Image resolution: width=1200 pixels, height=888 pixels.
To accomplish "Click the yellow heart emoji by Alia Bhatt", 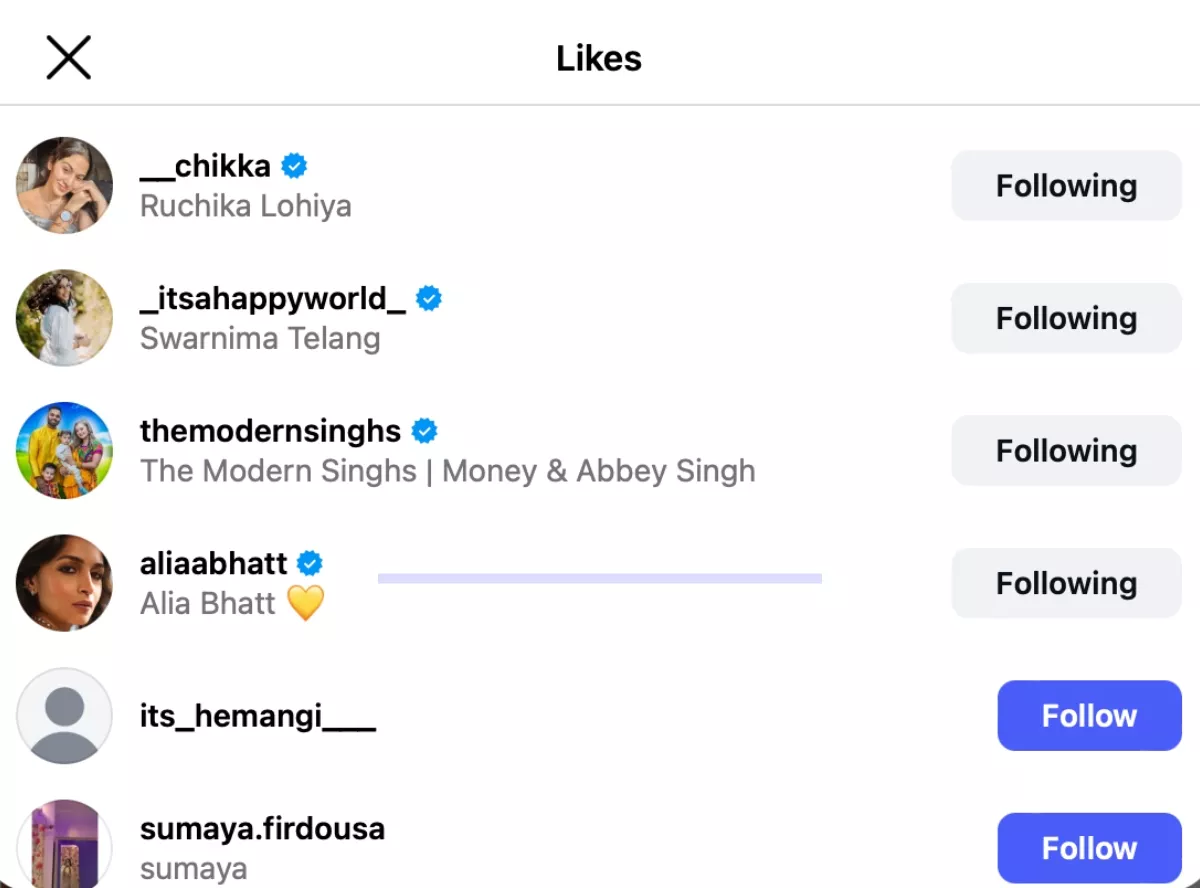I will tap(306, 603).
